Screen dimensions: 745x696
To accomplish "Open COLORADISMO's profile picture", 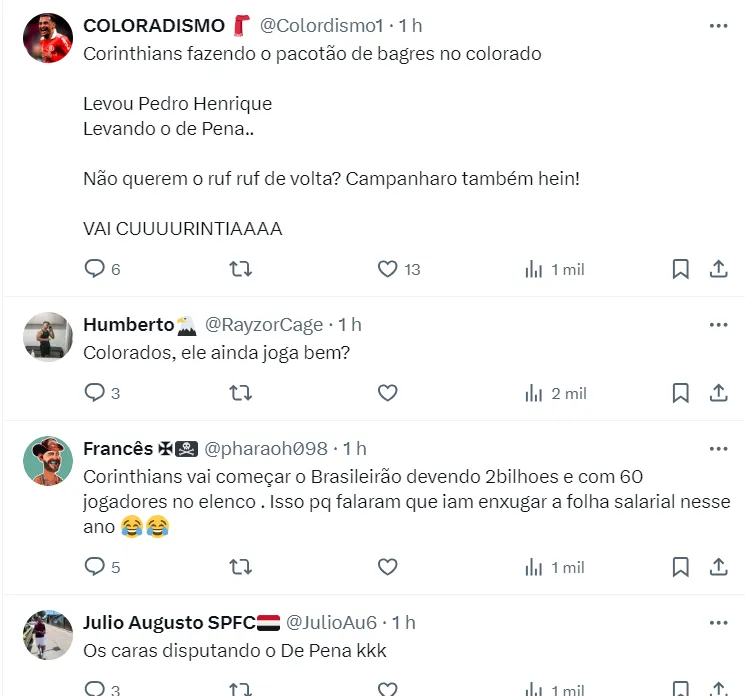I will [48, 38].
